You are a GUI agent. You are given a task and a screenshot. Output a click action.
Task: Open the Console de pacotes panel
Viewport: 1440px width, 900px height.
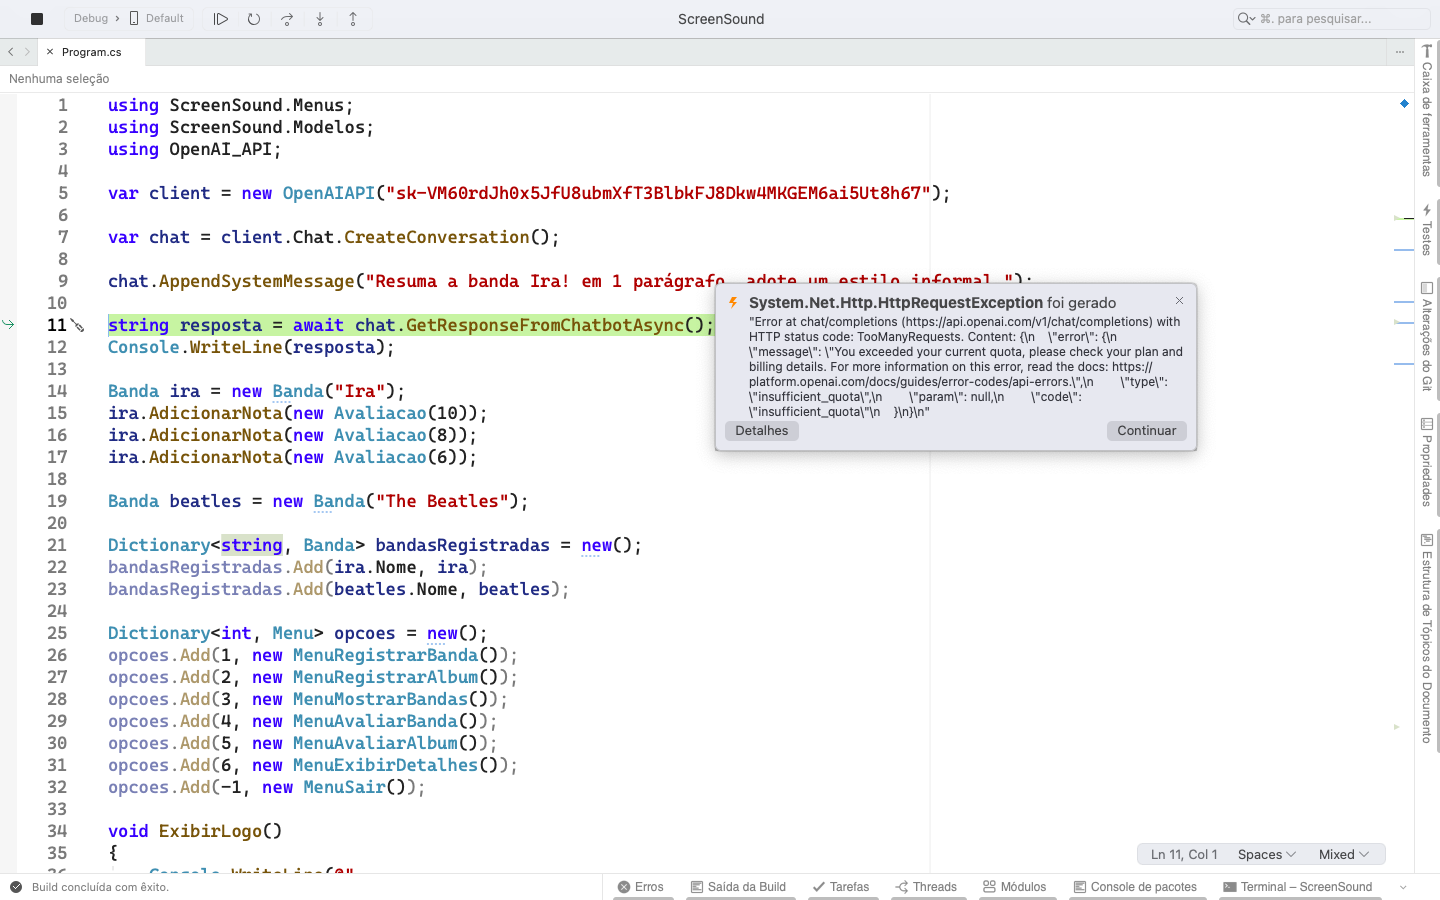[1135, 887]
